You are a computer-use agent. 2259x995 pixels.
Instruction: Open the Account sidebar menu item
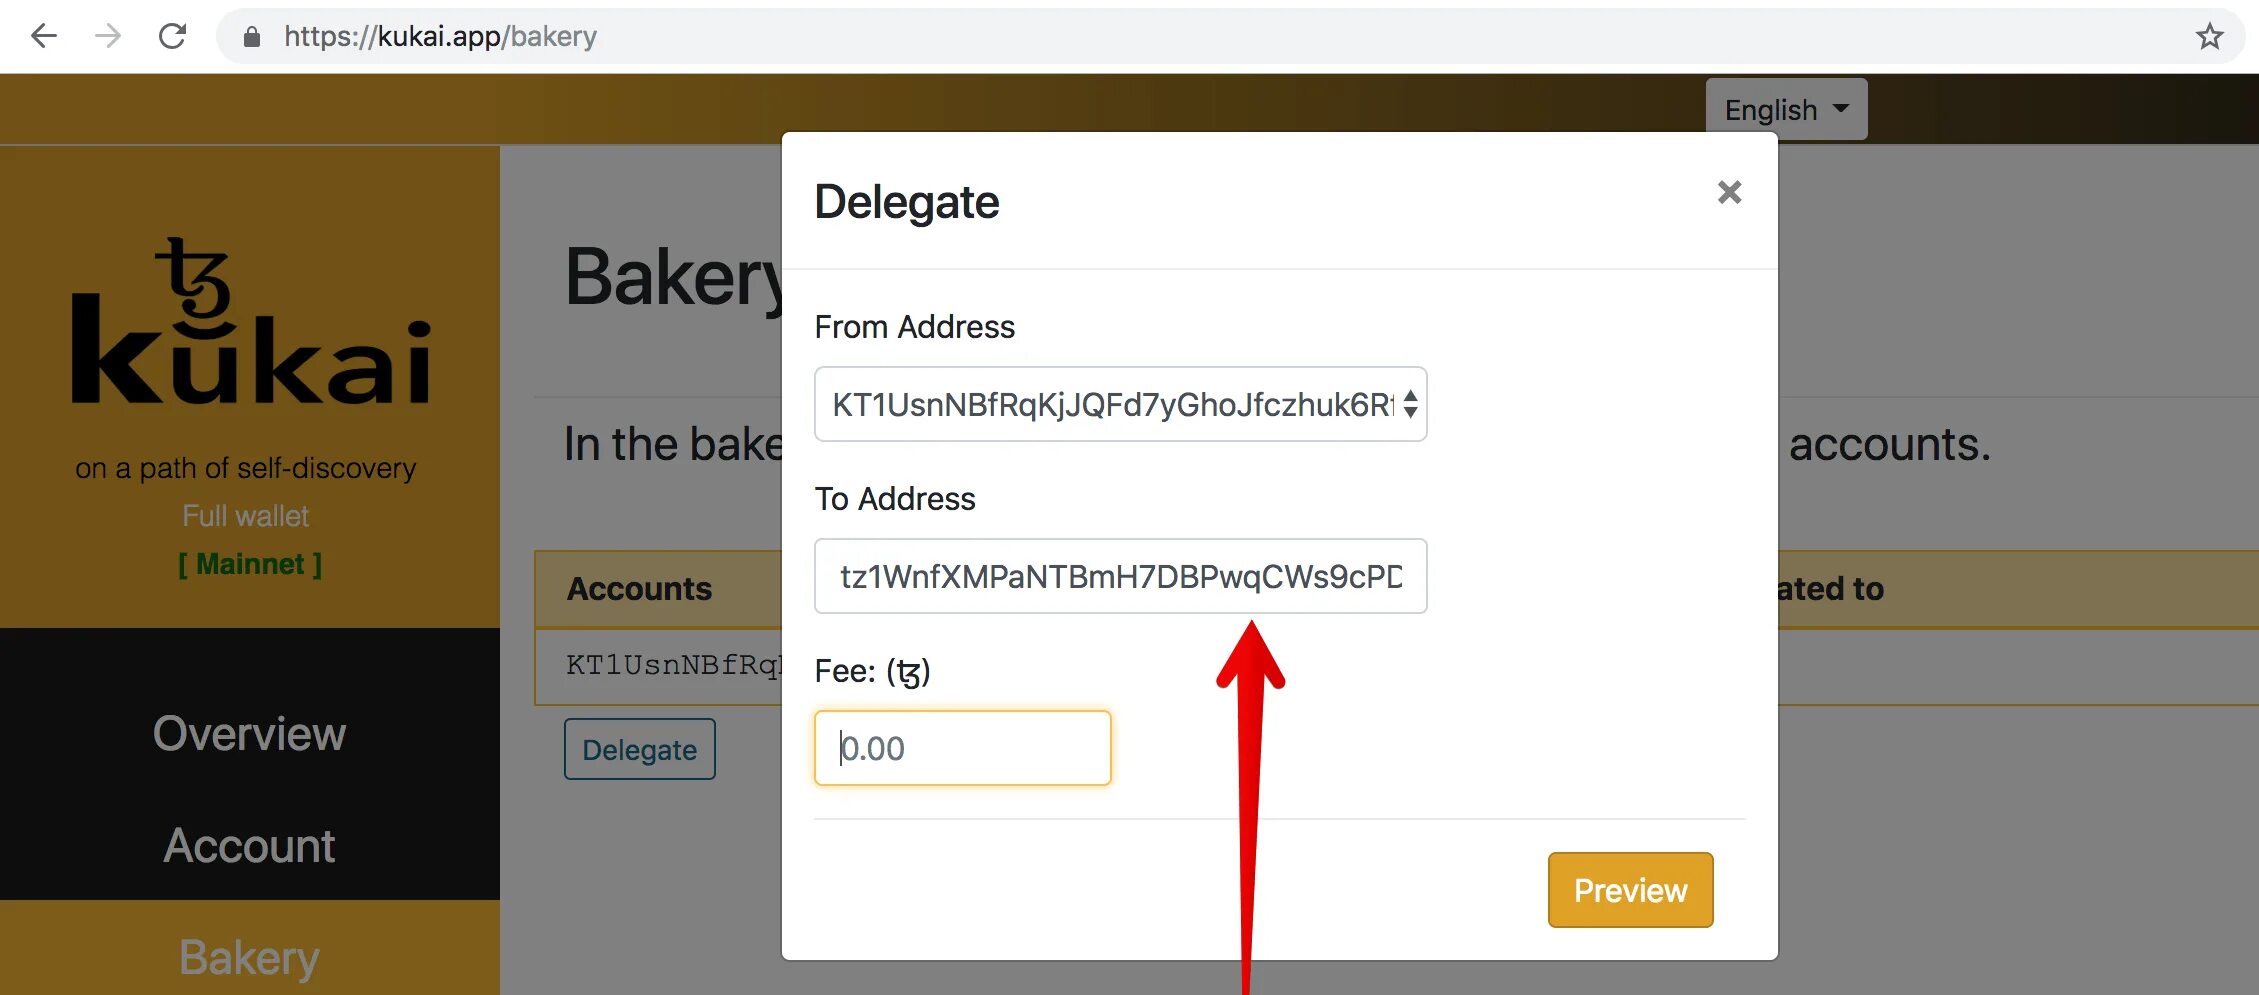[x=249, y=846]
